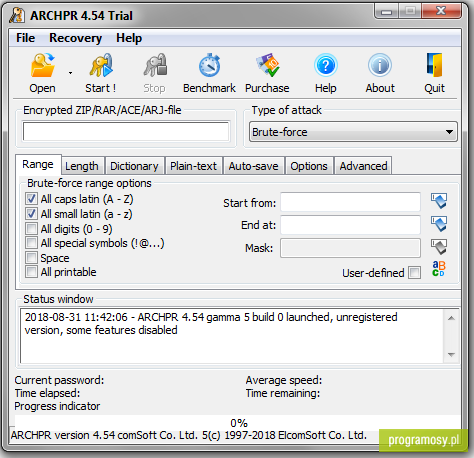
Task: Click the Help question mark icon
Action: pyautogui.click(x=326, y=65)
